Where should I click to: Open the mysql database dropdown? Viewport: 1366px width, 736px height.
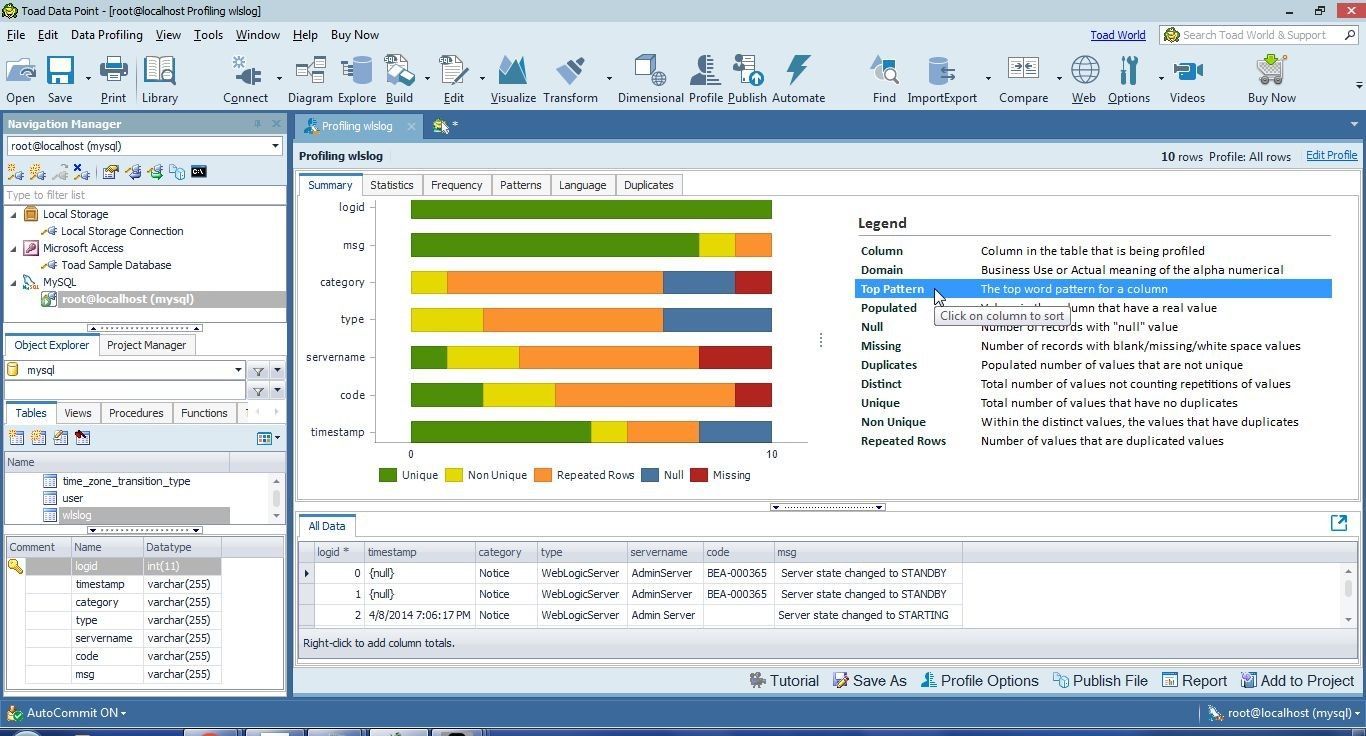[238, 370]
